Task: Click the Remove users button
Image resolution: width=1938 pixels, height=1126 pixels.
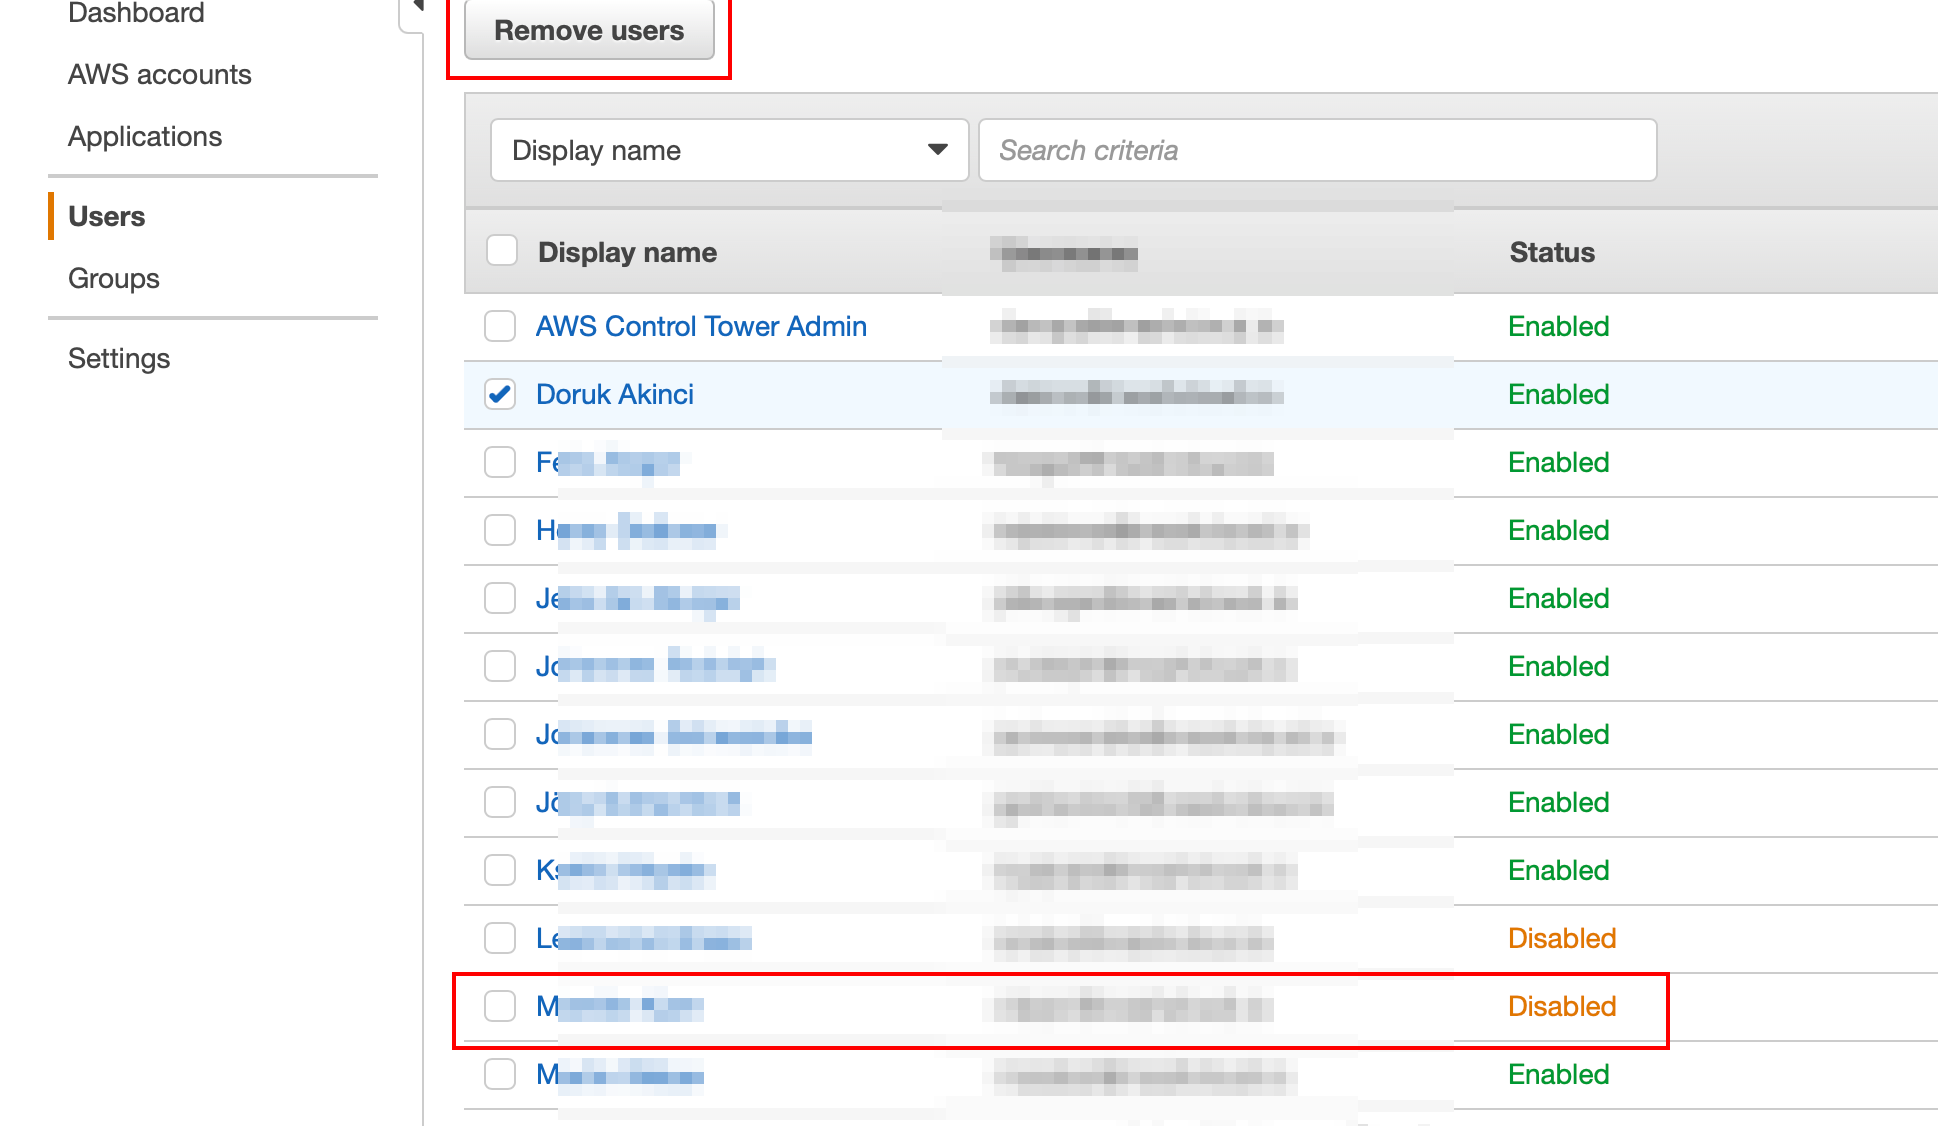Action: click(x=589, y=31)
